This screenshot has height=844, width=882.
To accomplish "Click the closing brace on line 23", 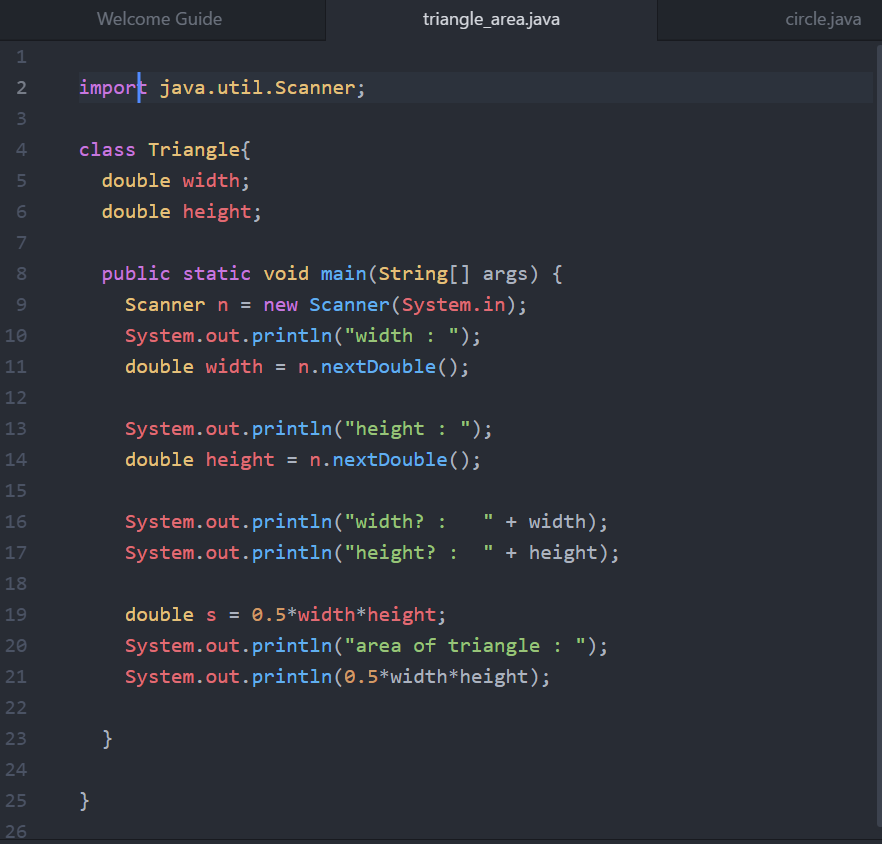I will (x=107, y=739).
